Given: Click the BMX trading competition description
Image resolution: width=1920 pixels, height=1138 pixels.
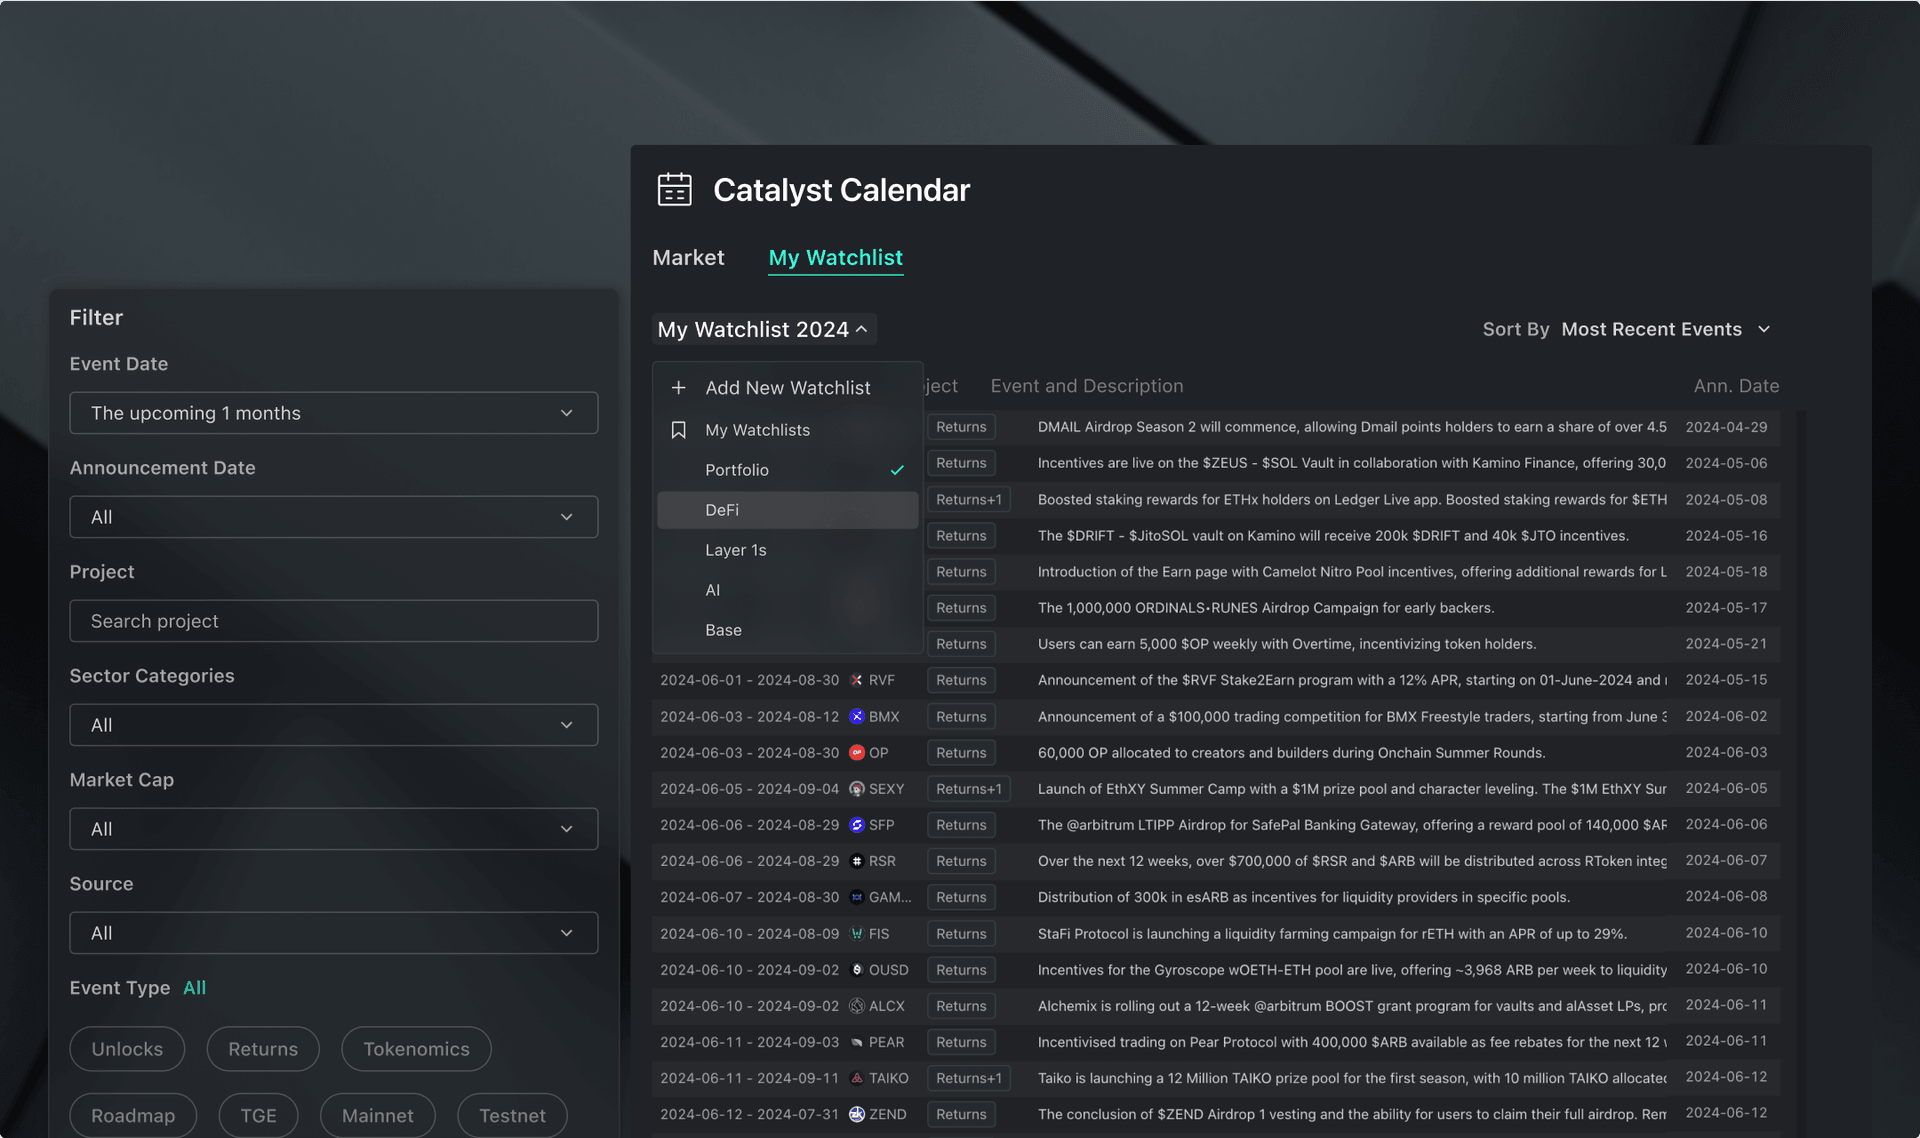Looking at the screenshot, I should tap(1352, 717).
